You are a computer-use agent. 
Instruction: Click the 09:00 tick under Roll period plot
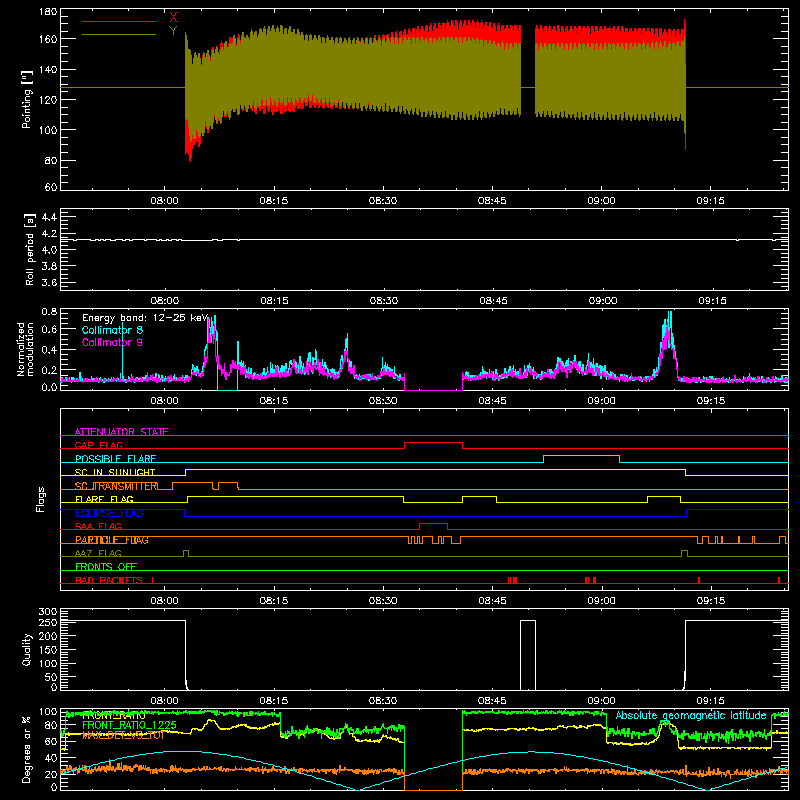pyautogui.click(x=603, y=301)
